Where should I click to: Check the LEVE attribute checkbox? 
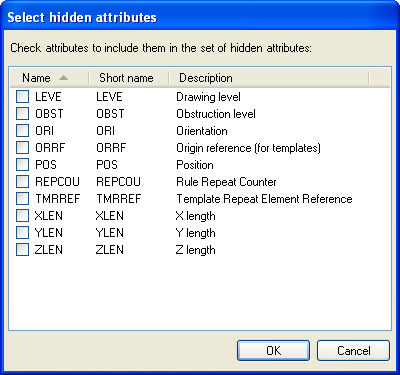[22, 97]
